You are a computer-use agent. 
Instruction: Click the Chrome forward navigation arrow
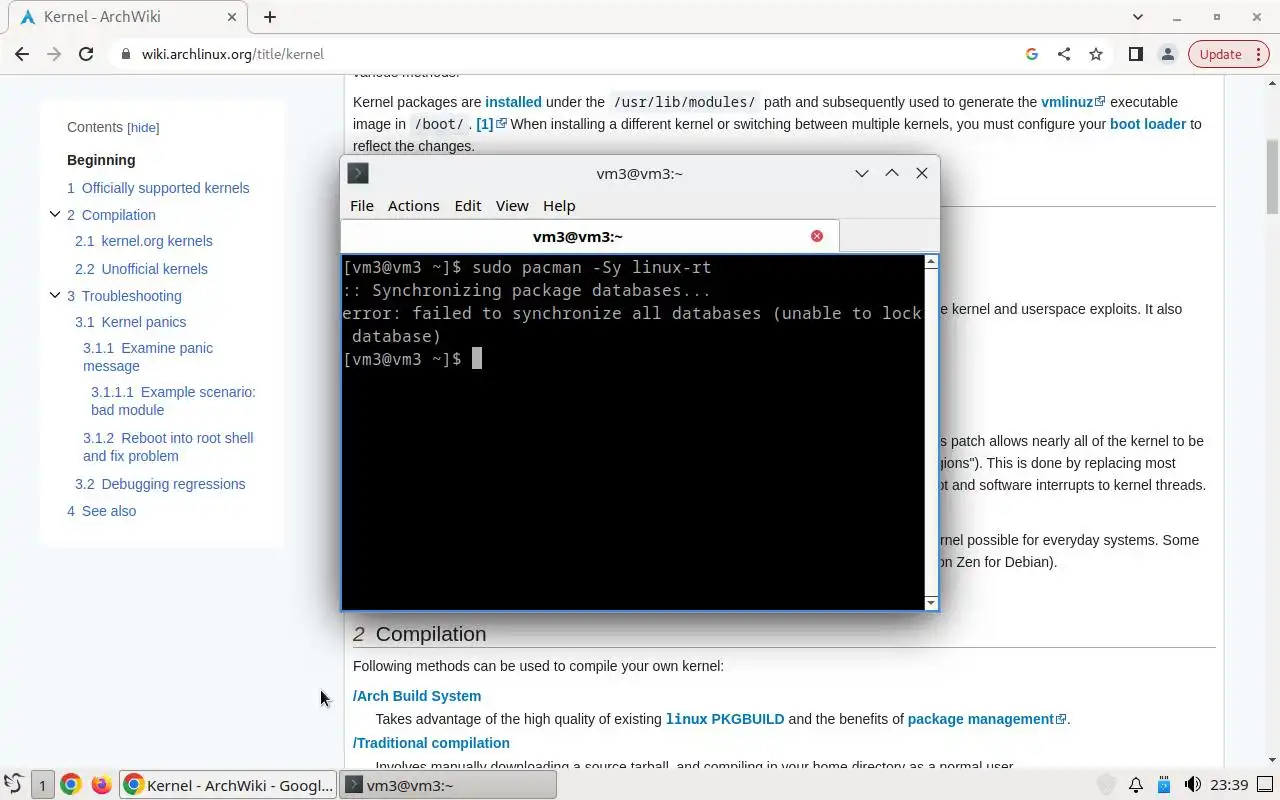[54, 54]
